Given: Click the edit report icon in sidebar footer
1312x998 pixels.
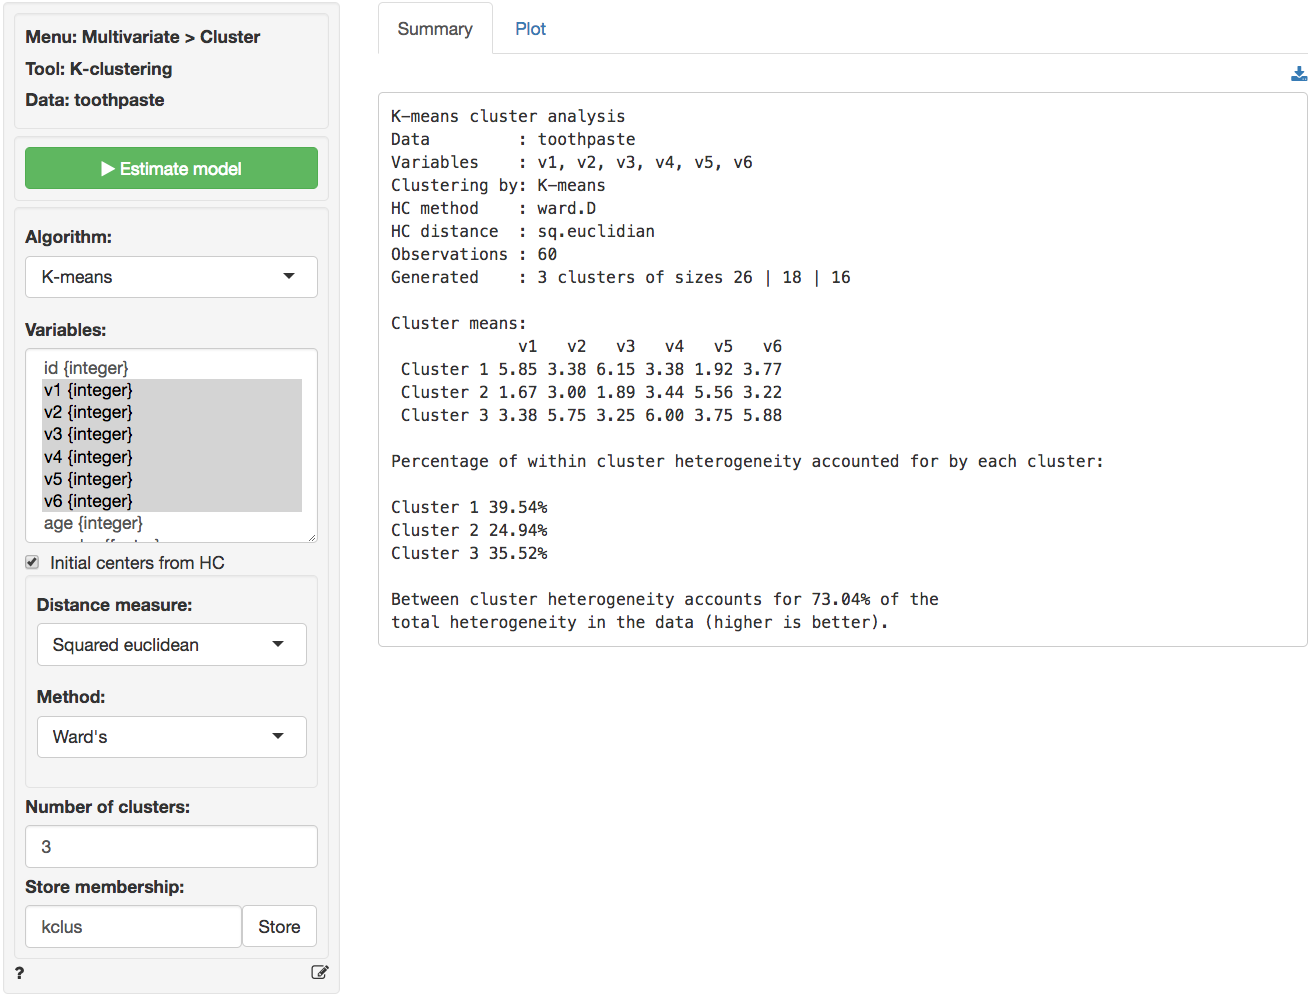Looking at the screenshot, I should (x=319, y=972).
